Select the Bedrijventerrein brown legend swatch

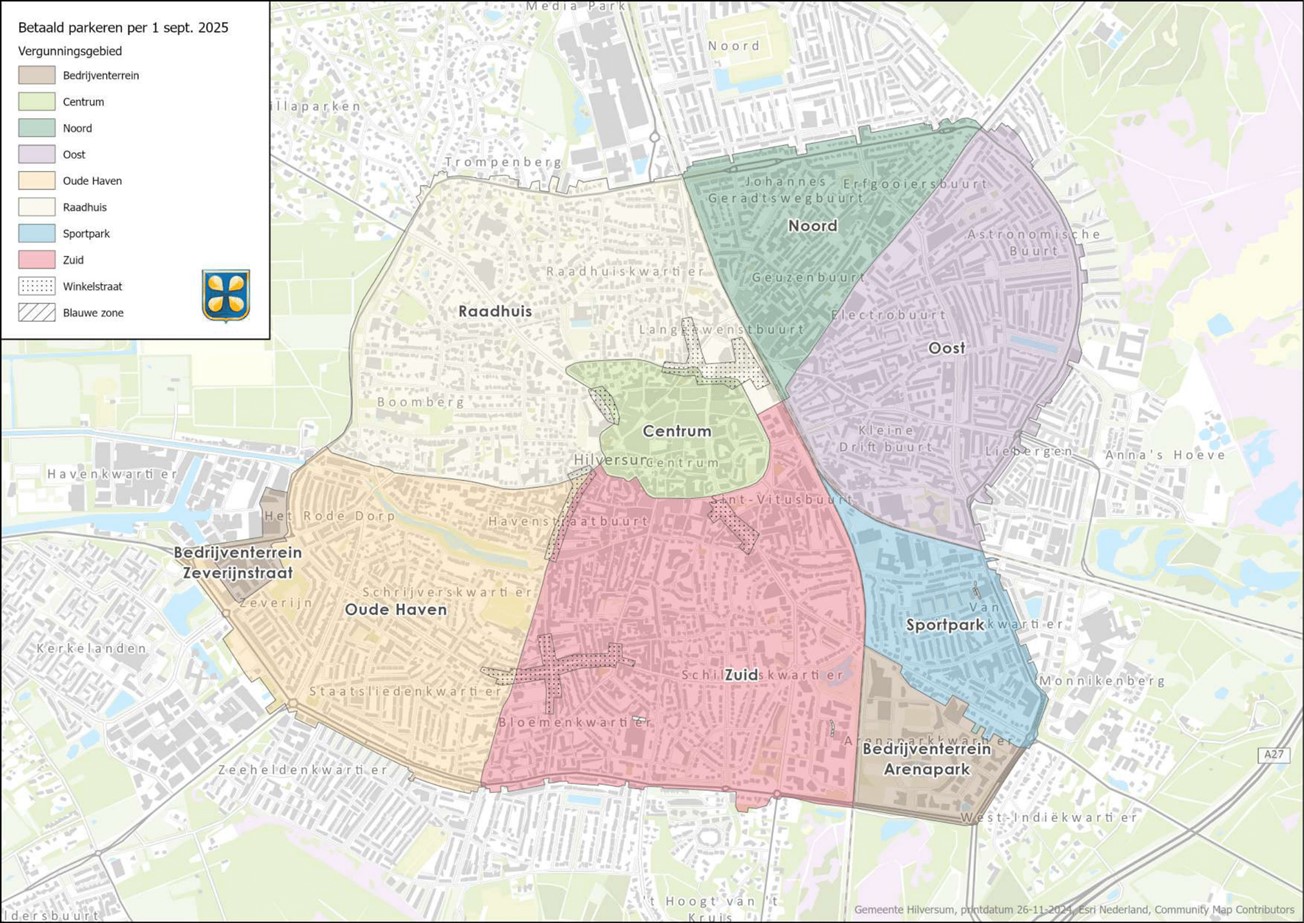coord(36,75)
